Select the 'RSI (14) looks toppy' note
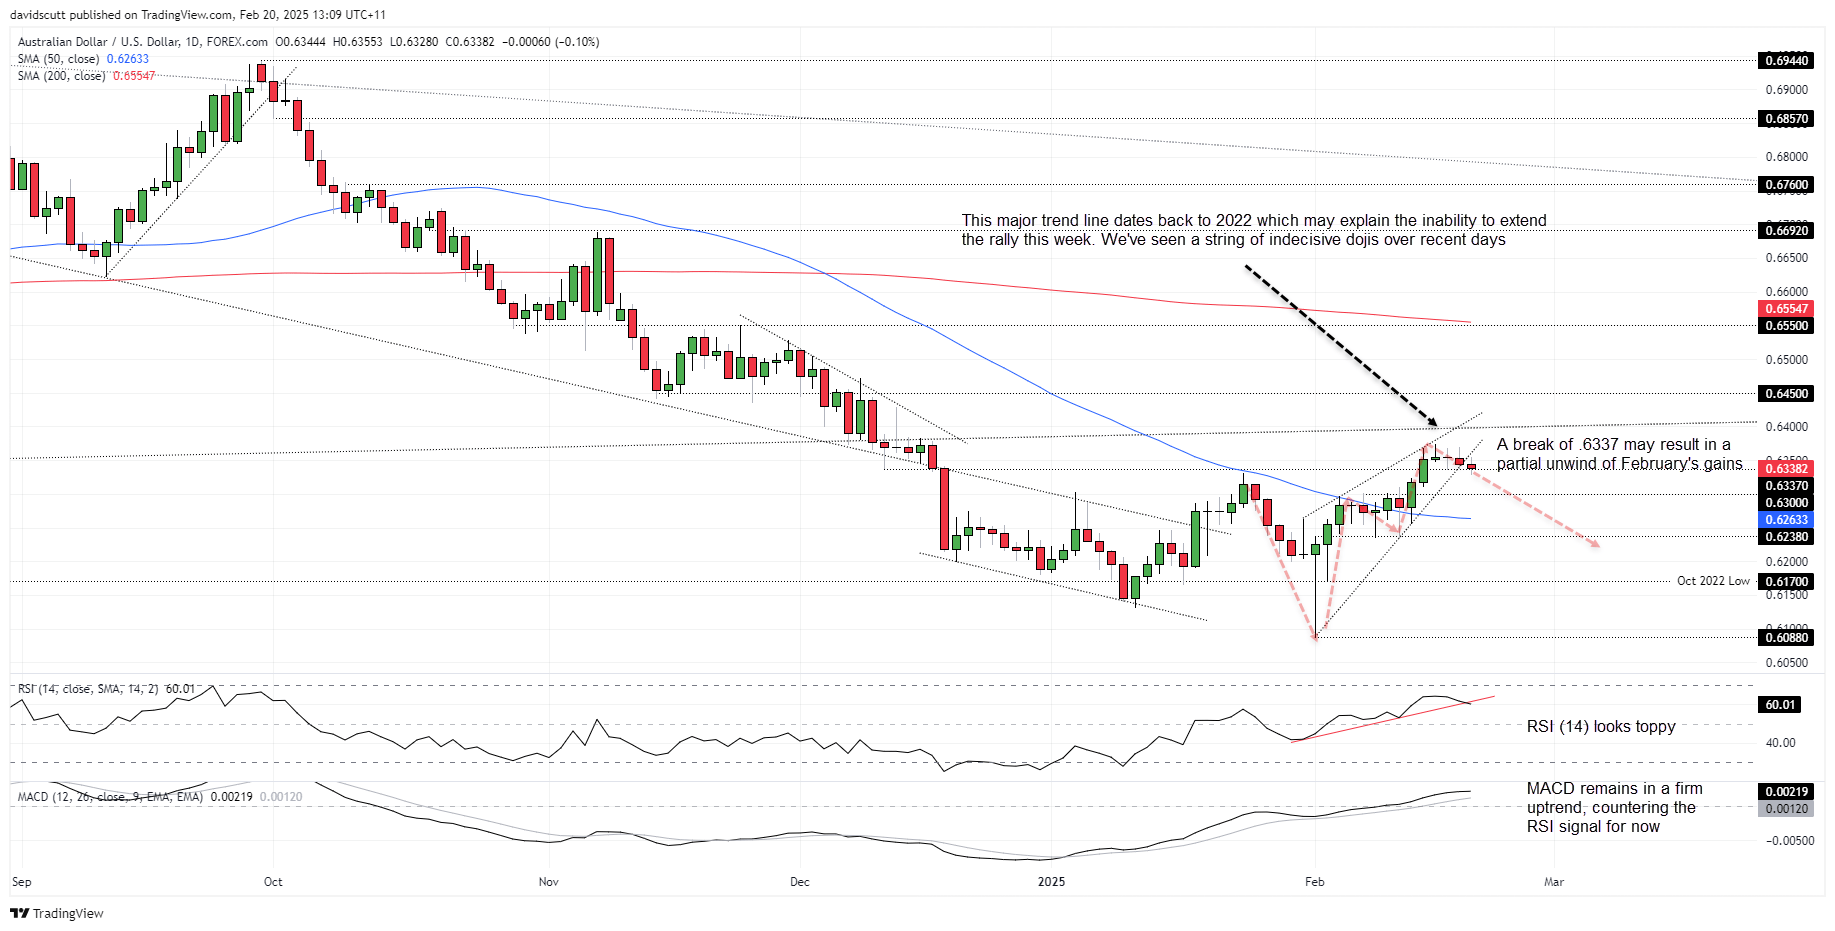This screenshot has width=1835, height=931. click(x=1601, y=727)
